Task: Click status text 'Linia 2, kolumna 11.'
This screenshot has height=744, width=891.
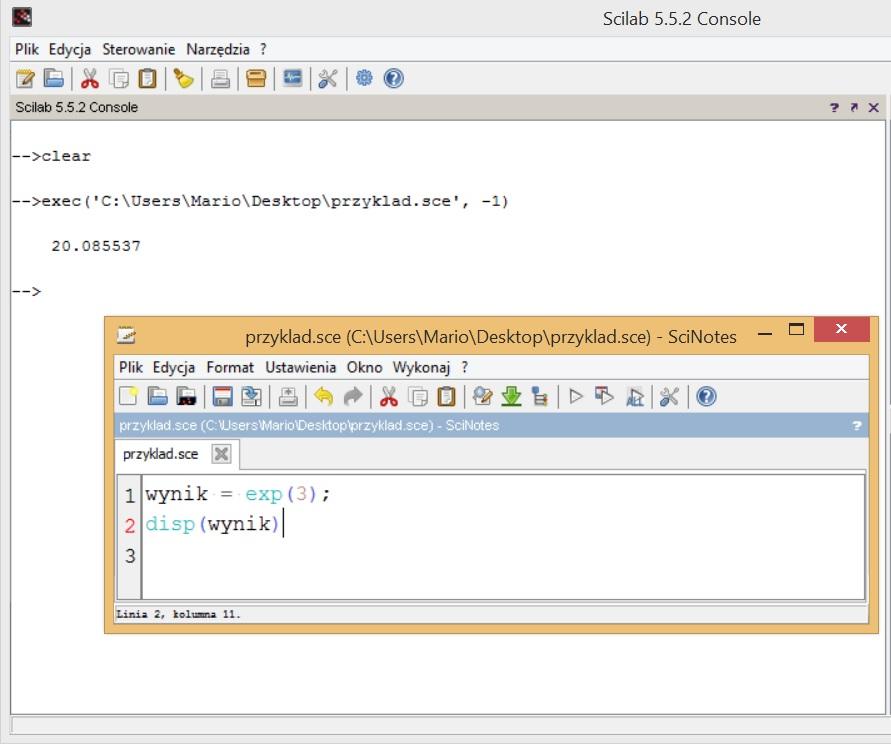Action: point(178,614)
